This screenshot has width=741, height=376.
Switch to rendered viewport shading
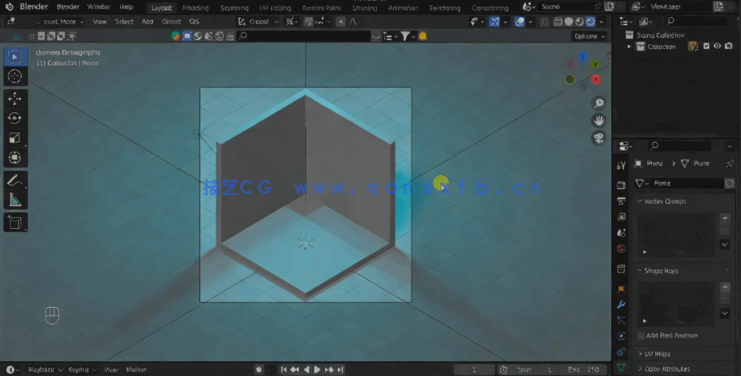(591, 22)
